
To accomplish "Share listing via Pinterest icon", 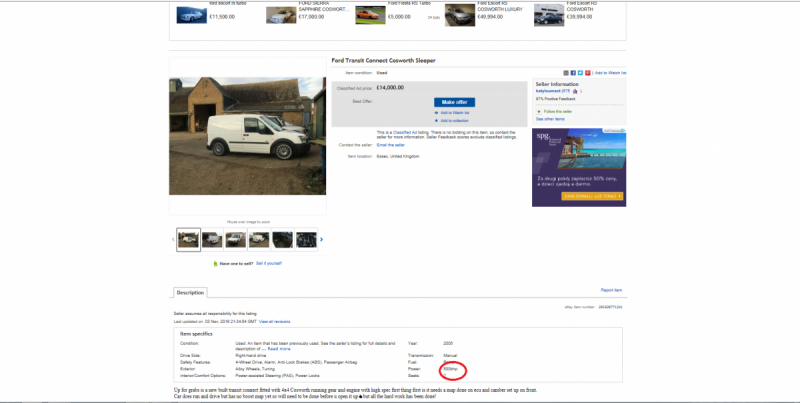I will [x=588, y=73].
